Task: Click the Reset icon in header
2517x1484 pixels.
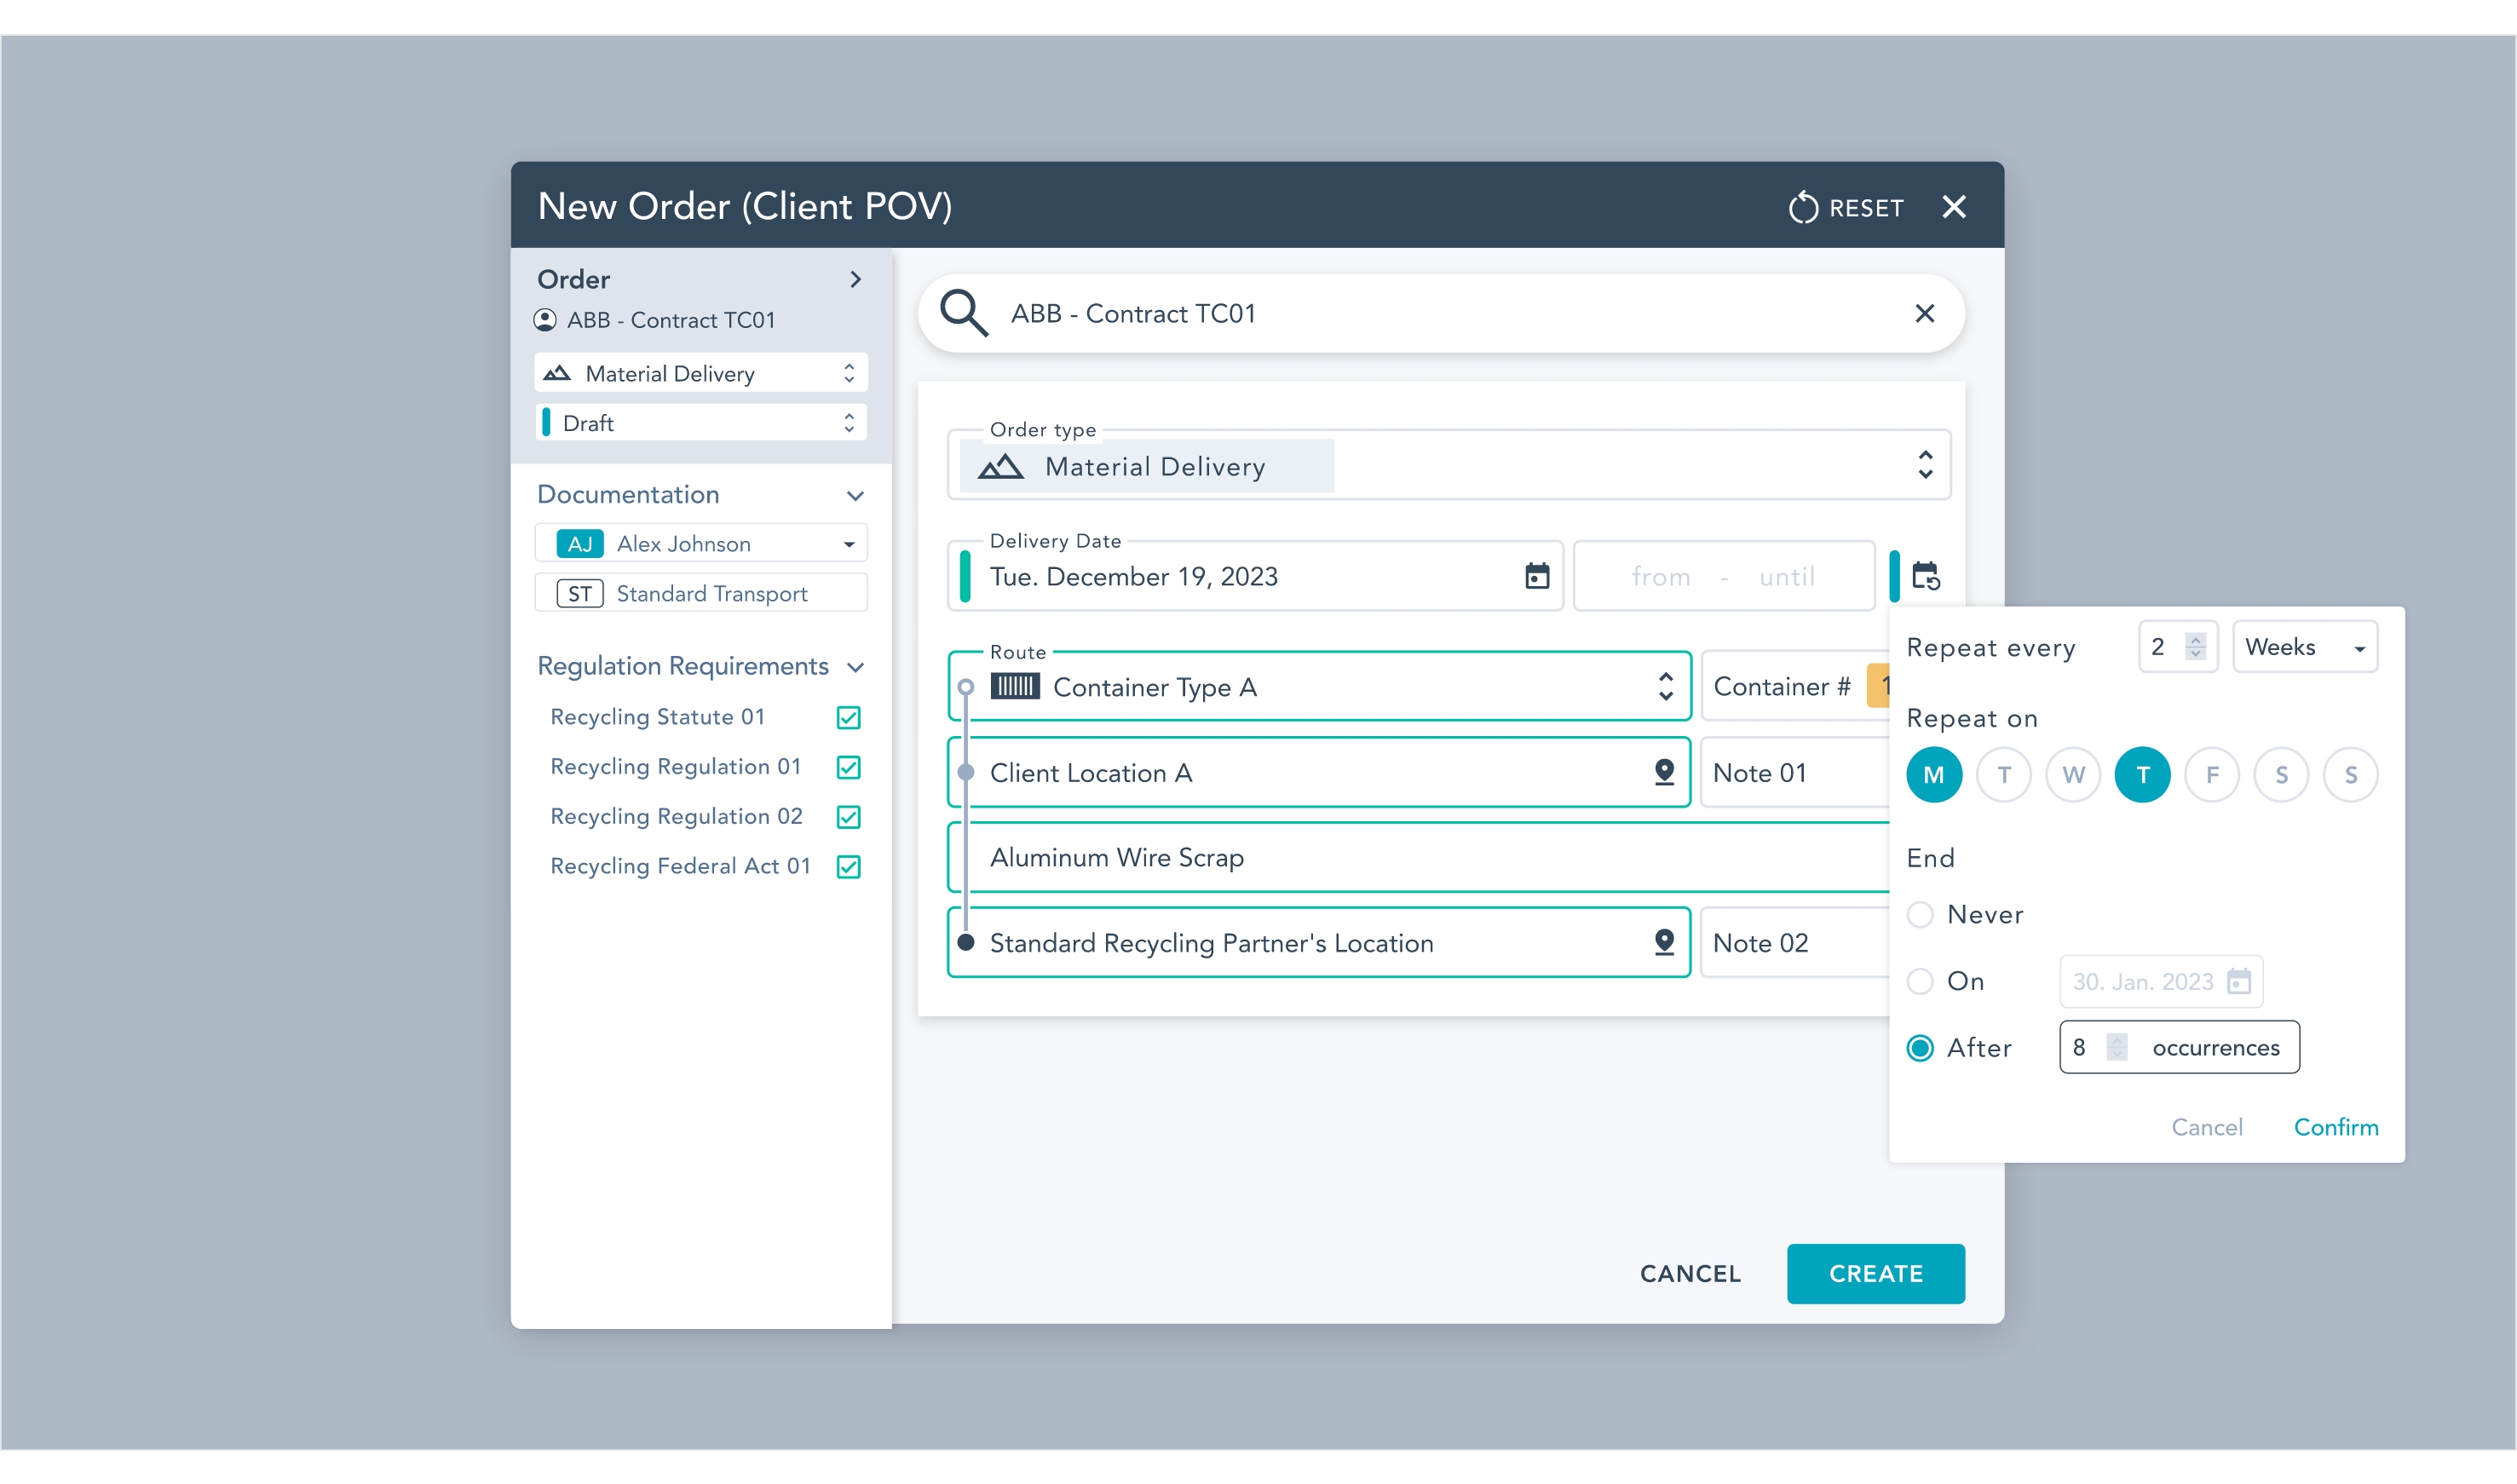Action: coord(1803,207)
